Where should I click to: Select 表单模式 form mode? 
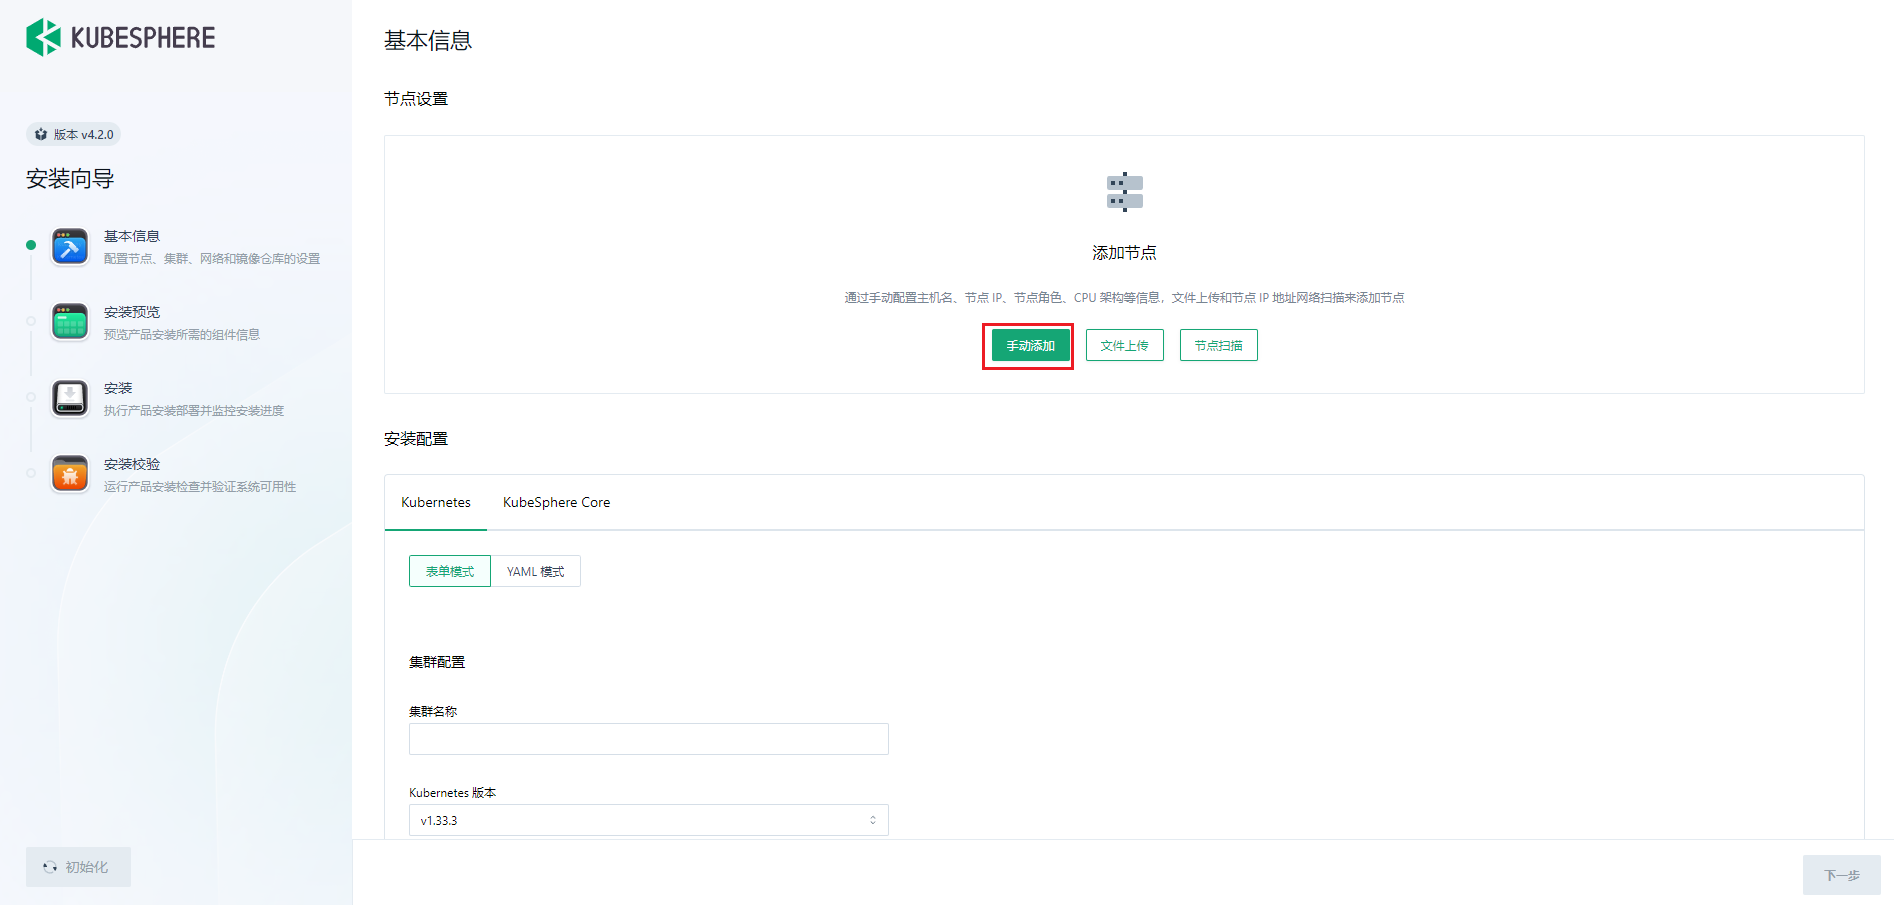450,571
